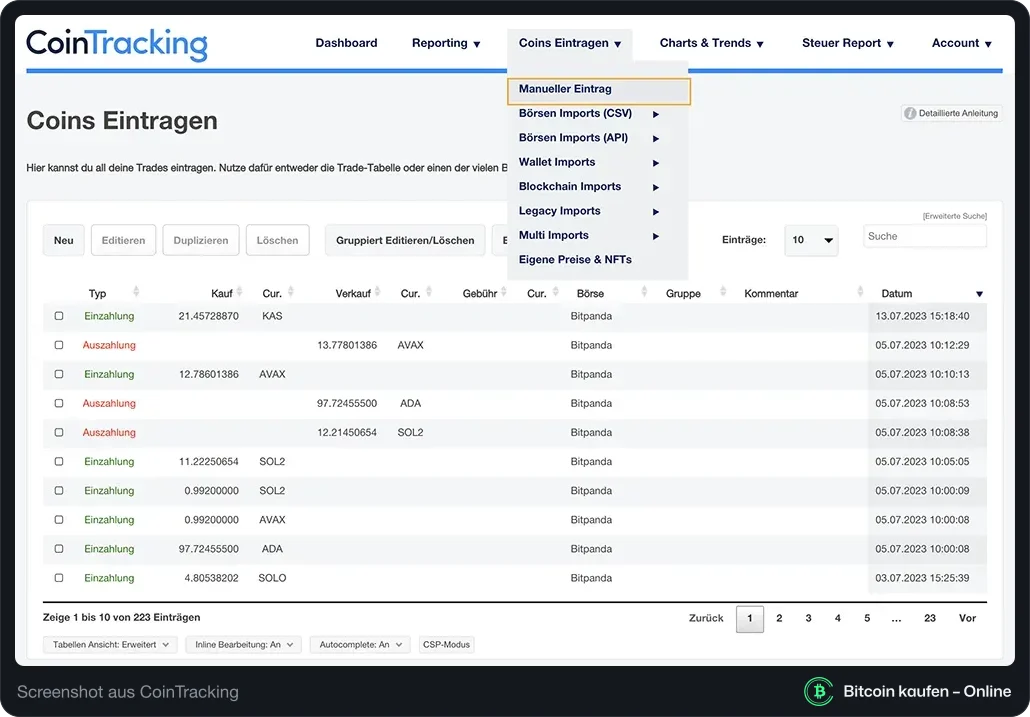Tick checkbox for 13.77801386 AVAX Auszahlung

point(59,345)
